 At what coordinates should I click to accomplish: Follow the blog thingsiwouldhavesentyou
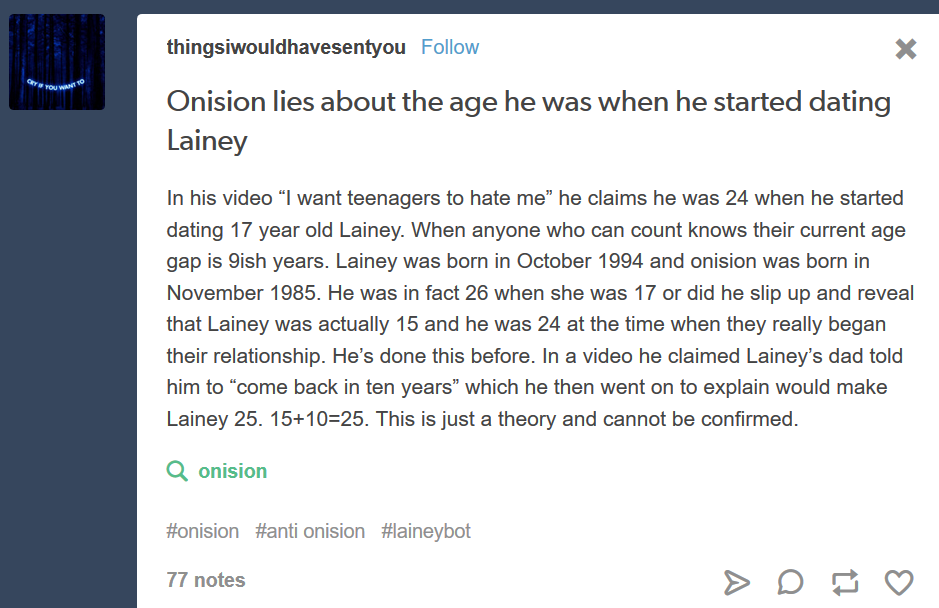(x=449, y=47)
